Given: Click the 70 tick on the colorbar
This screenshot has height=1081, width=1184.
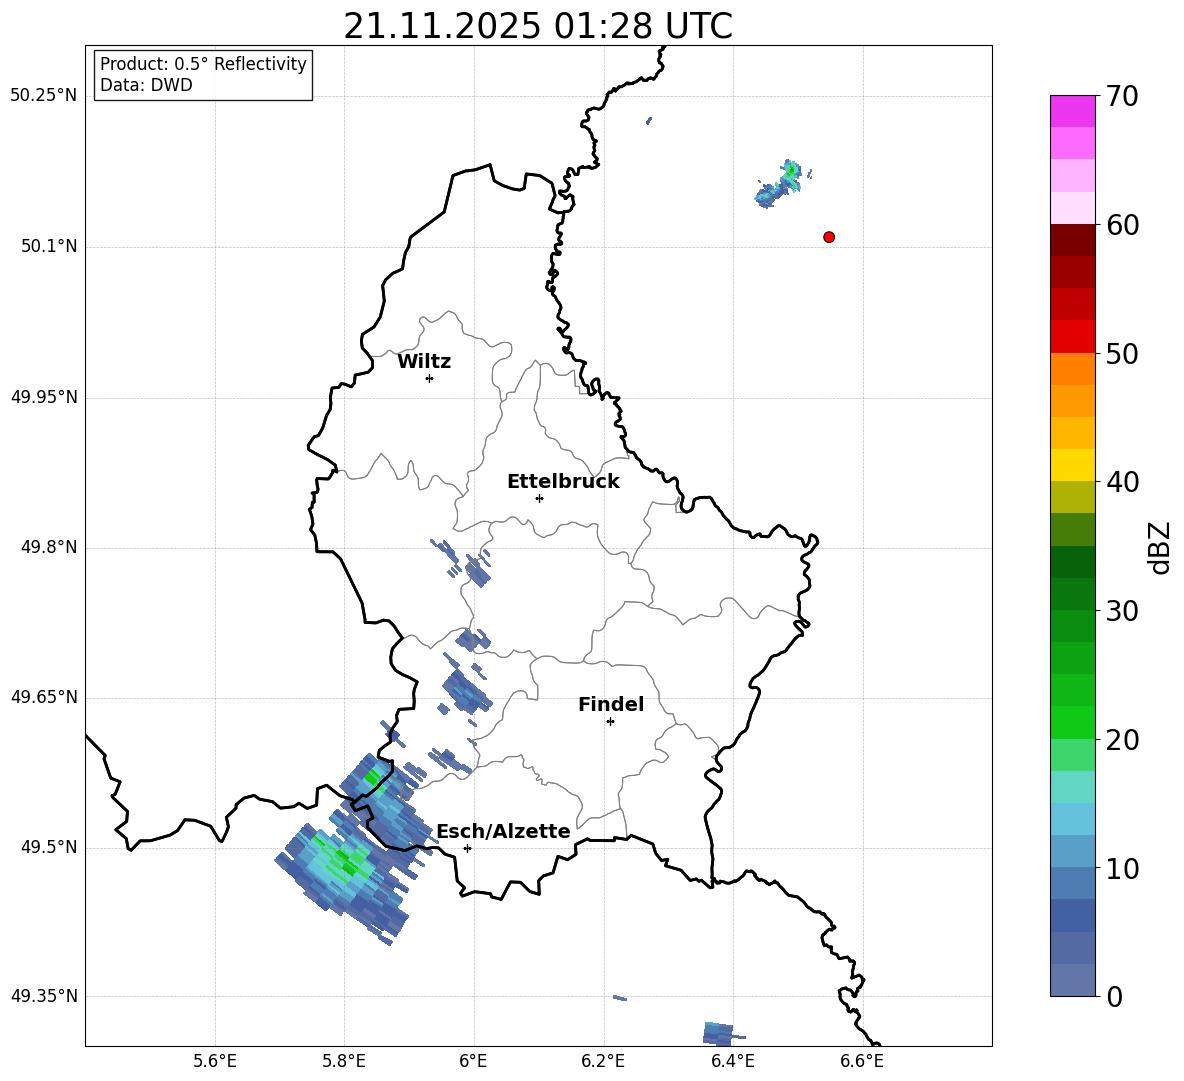Looking at the screenshot, I should coord(1122,97).
